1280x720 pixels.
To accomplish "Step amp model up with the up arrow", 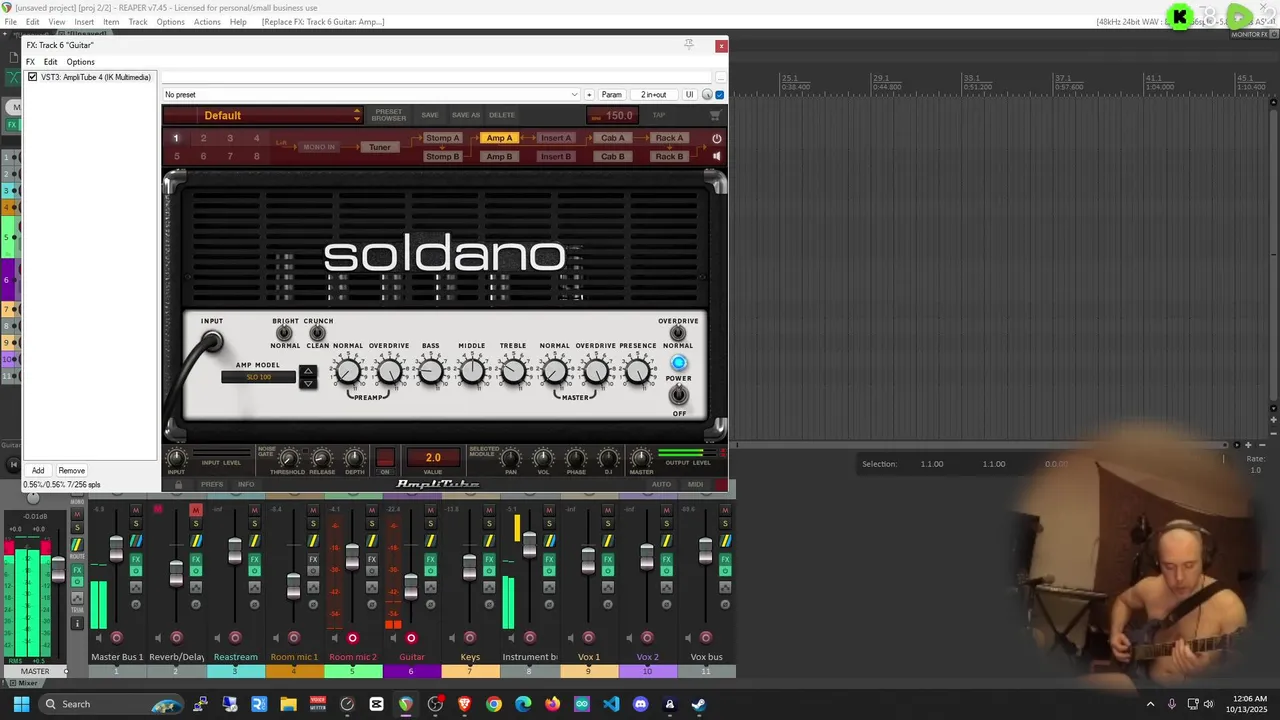I will coord(308,372).
